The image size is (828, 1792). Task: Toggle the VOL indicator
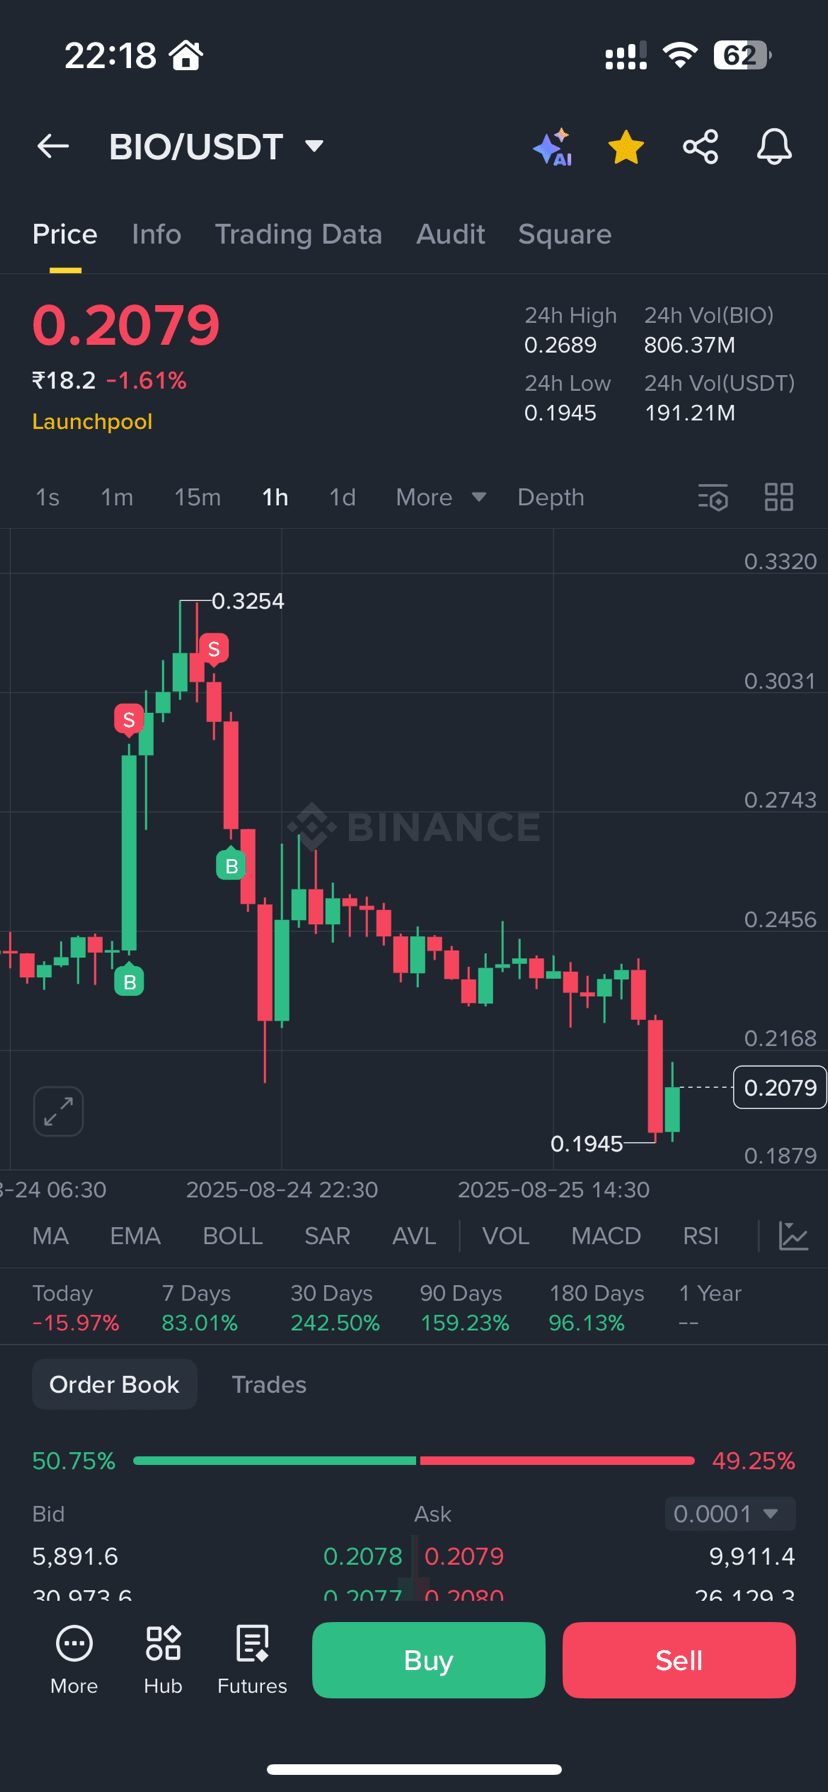(x=506, y=1236)
